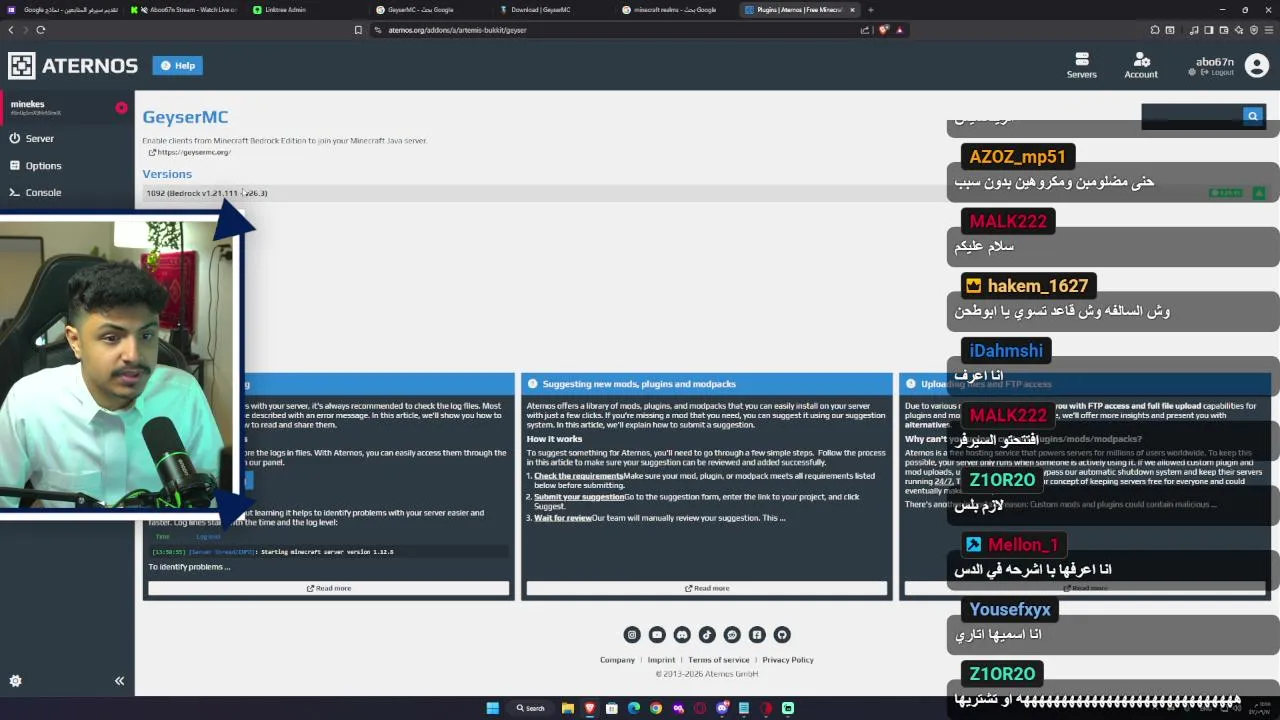The width and height of the screenshot is (1280, 720).
Task: Click the browser address bar URL
Action: tap(456, 30)
